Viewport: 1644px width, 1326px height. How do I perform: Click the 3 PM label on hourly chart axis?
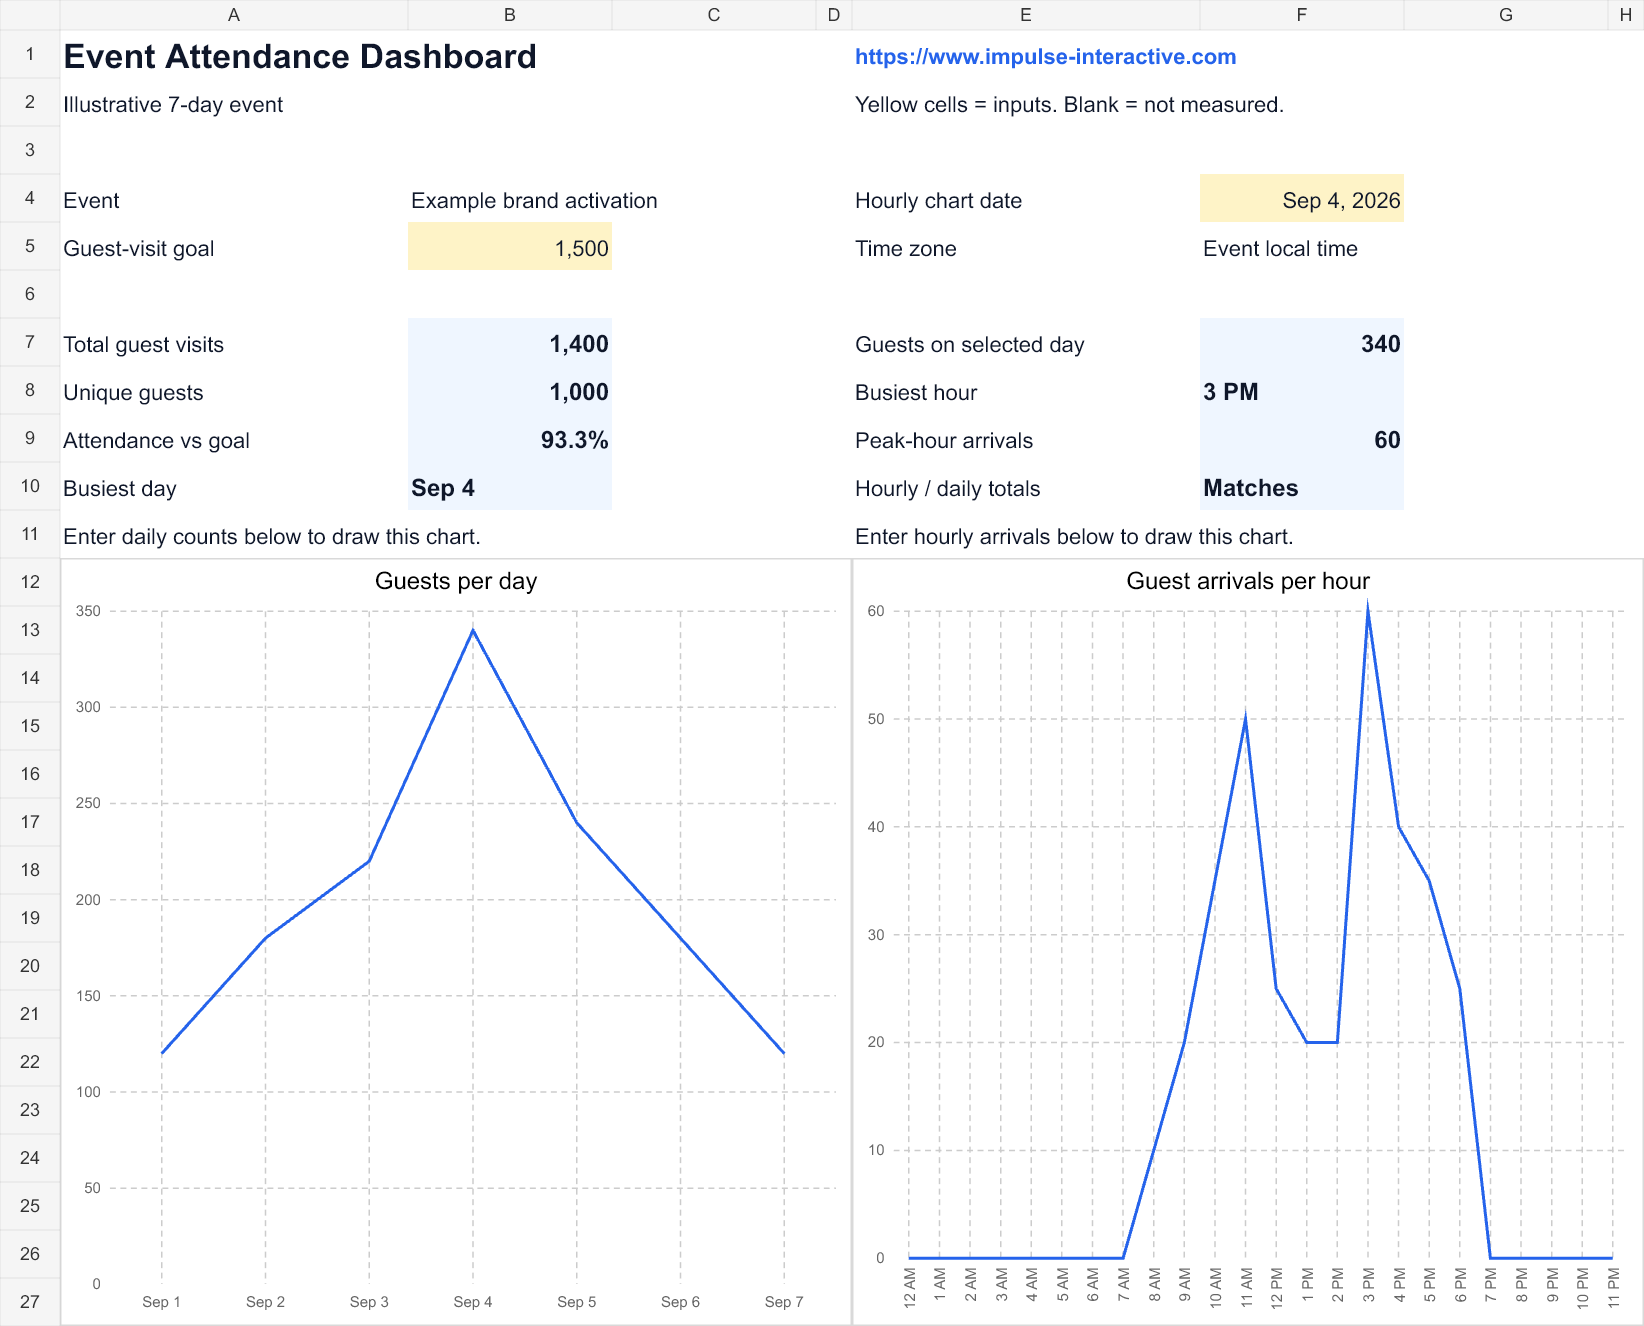pos(1368,1285)
